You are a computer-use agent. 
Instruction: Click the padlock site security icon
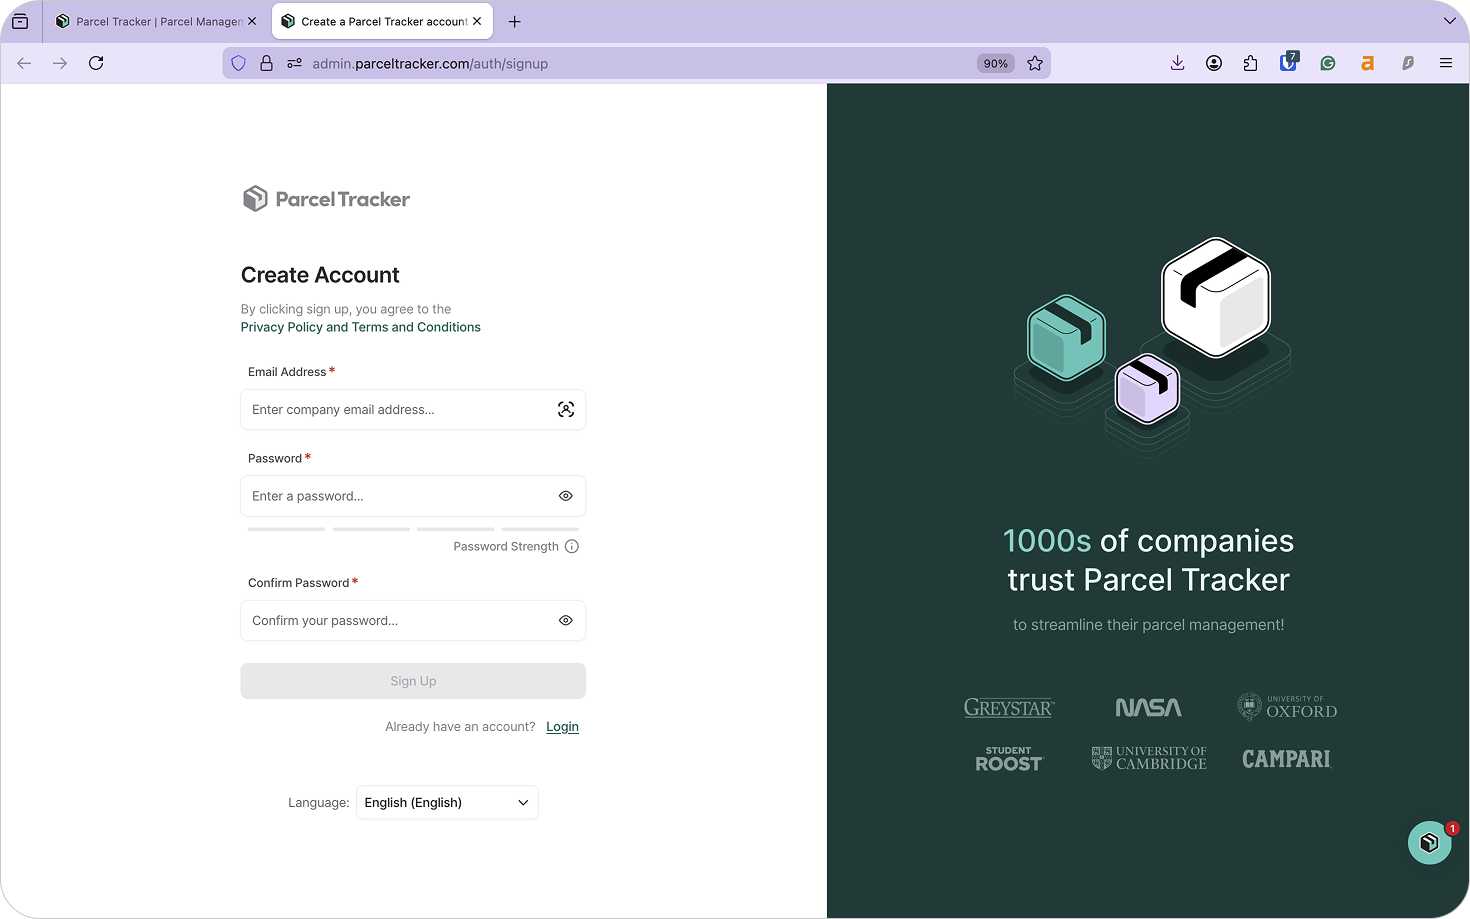[266, 63]
